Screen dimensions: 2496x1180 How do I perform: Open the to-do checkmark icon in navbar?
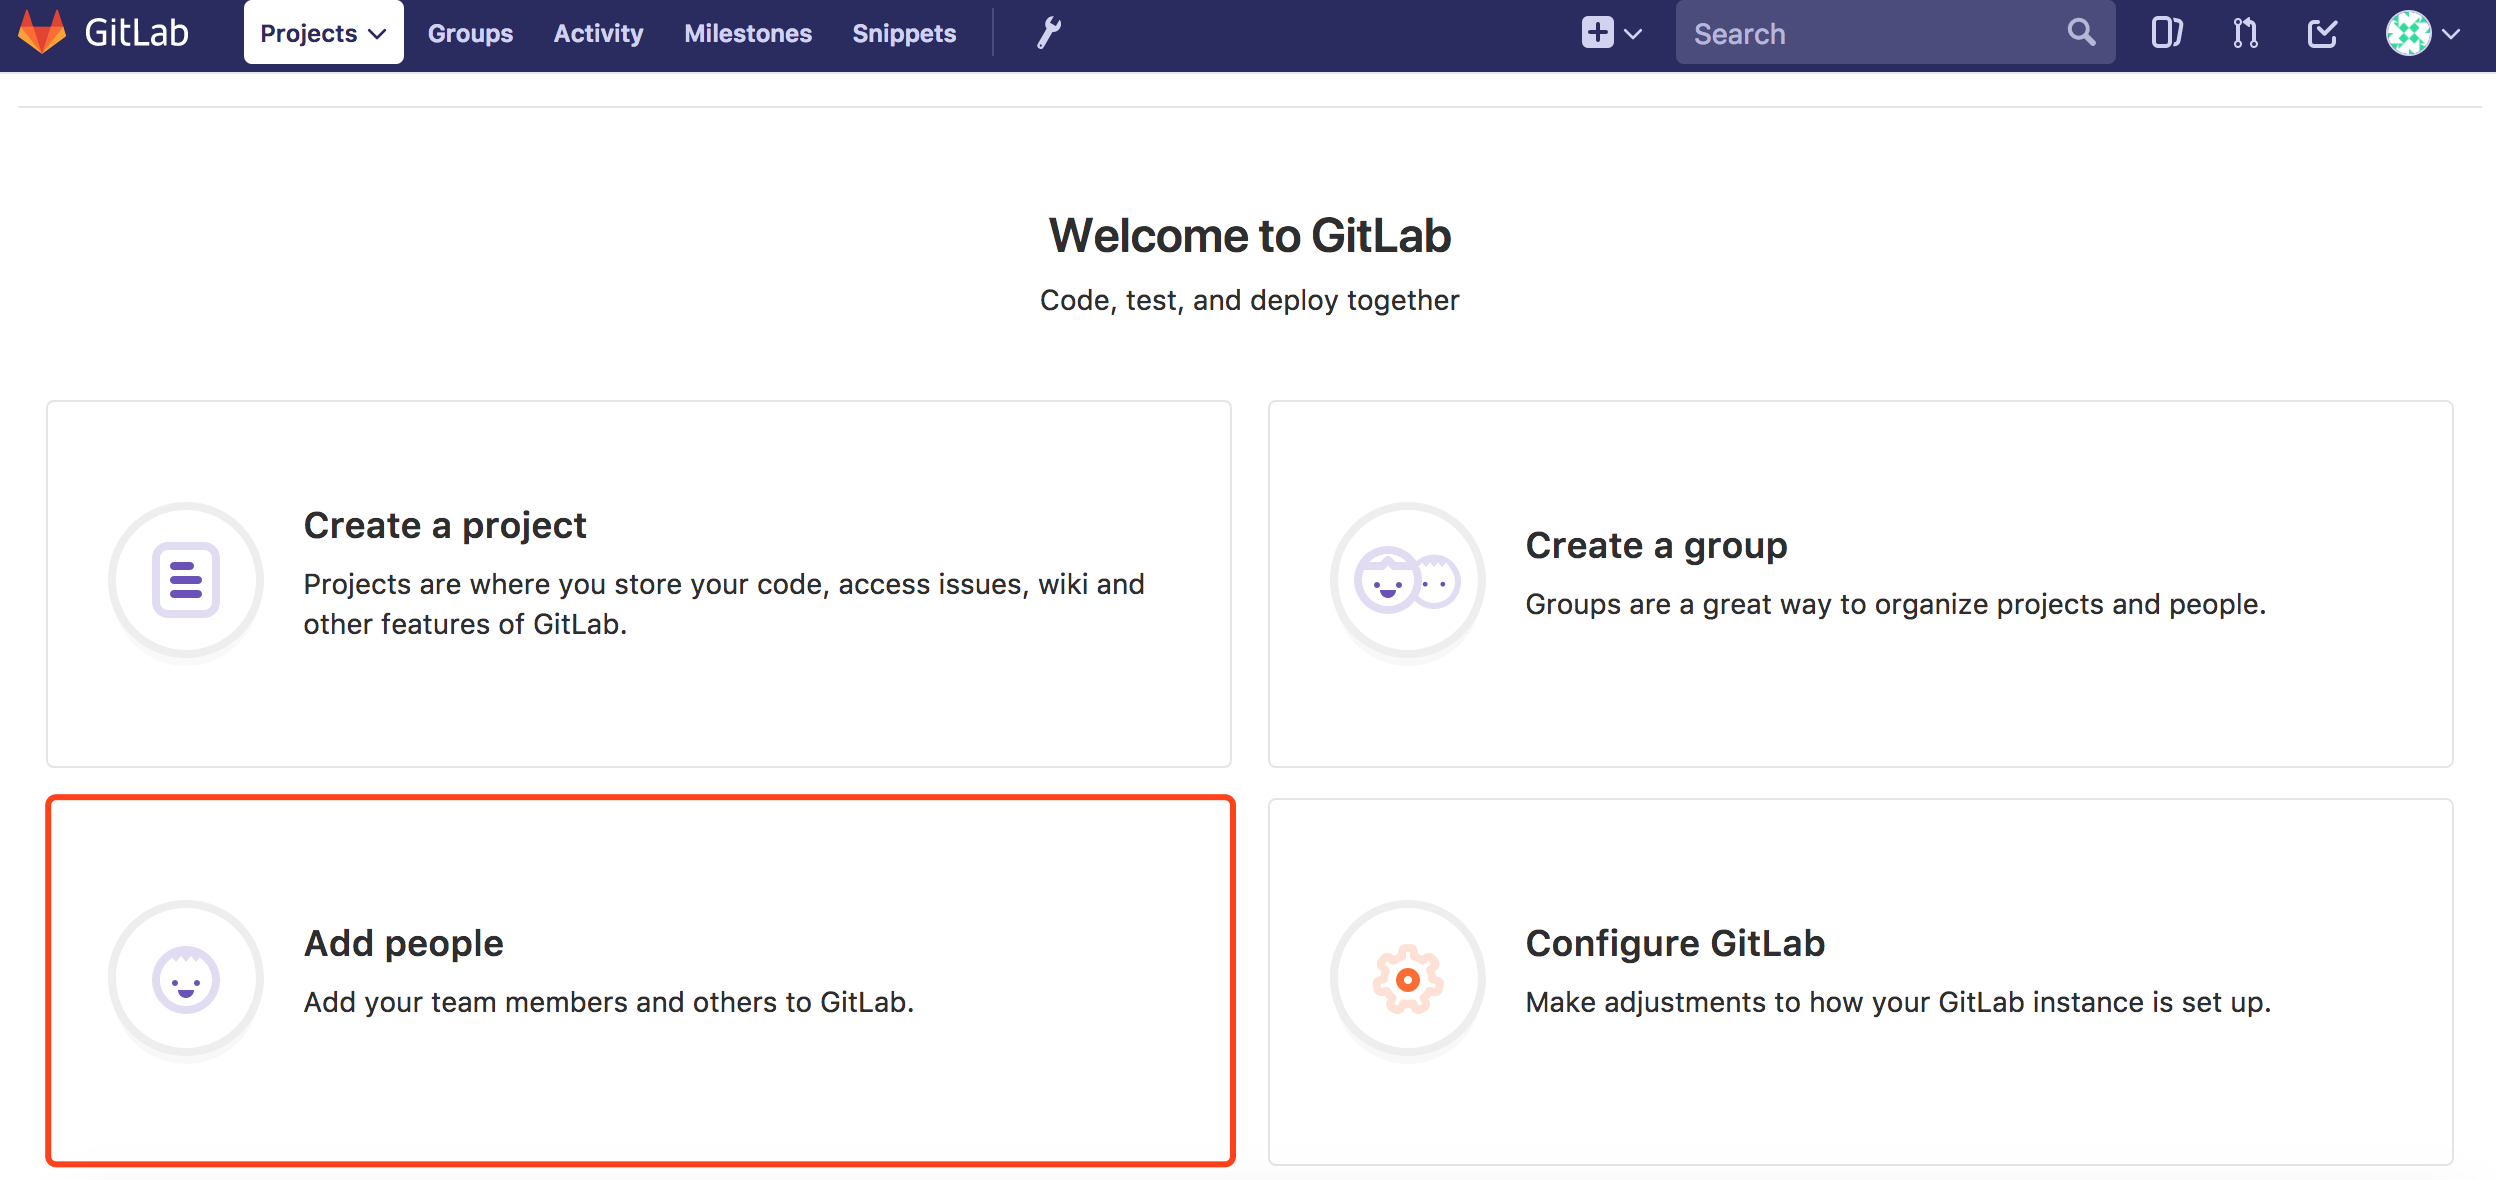(2322, 33)
